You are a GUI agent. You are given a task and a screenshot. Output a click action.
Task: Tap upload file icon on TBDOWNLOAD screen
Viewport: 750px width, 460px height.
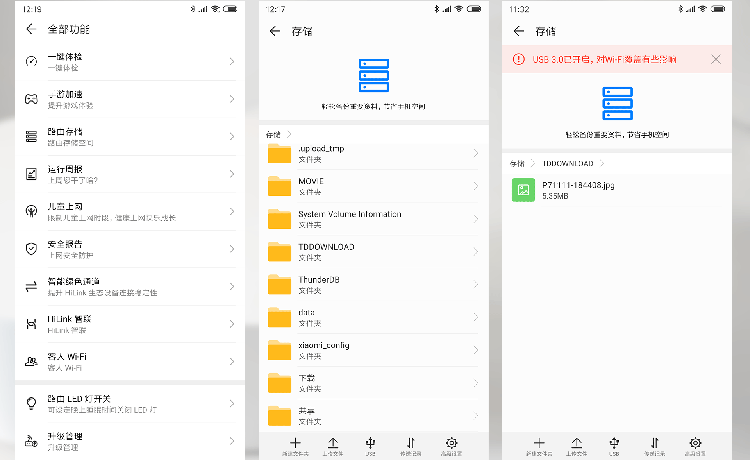577,443
